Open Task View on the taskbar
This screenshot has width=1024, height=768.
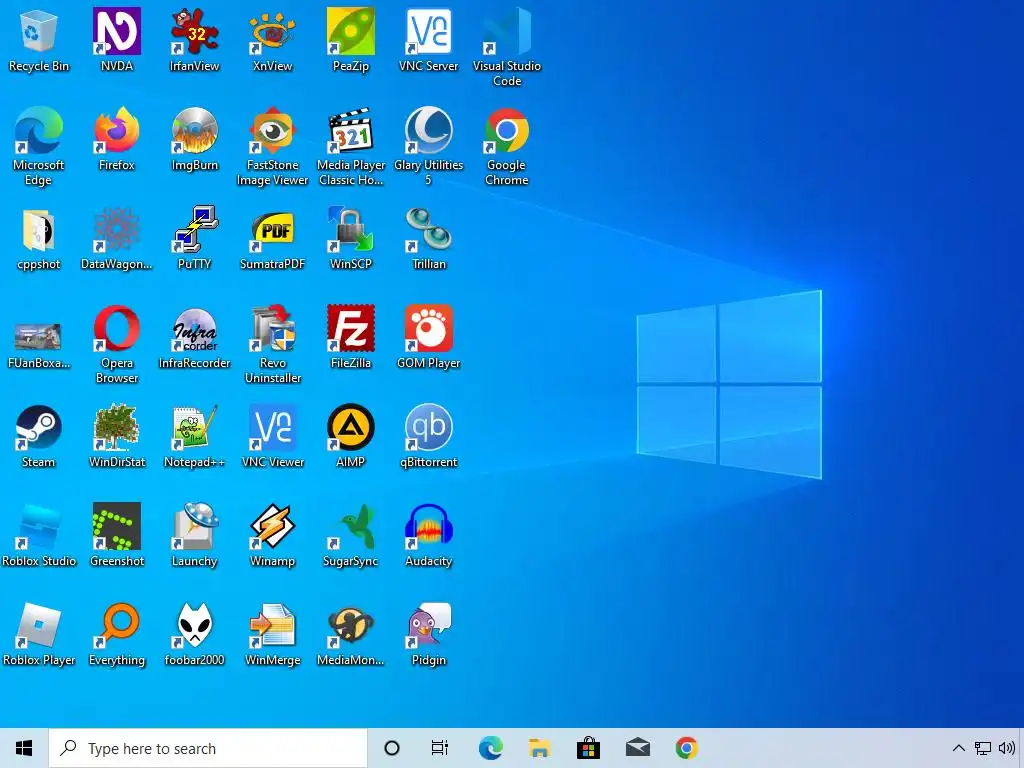coord(440,748)
